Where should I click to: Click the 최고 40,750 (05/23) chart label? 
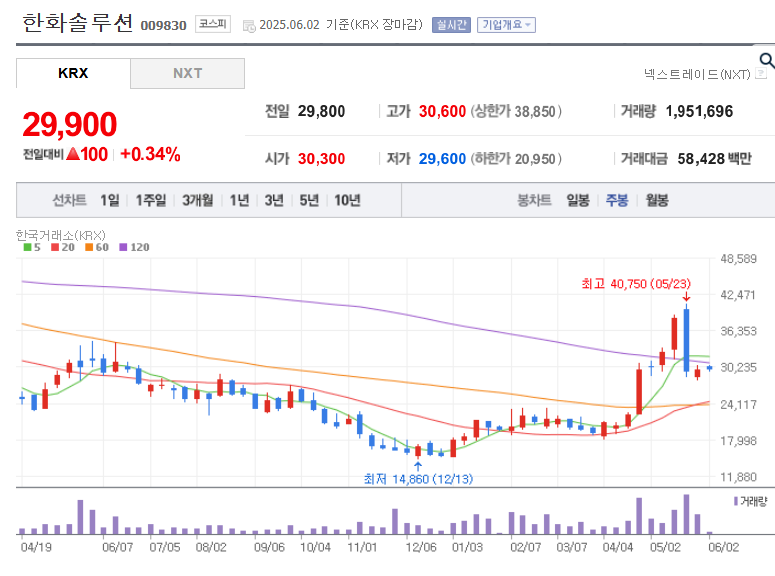click(x=636, y=284)
